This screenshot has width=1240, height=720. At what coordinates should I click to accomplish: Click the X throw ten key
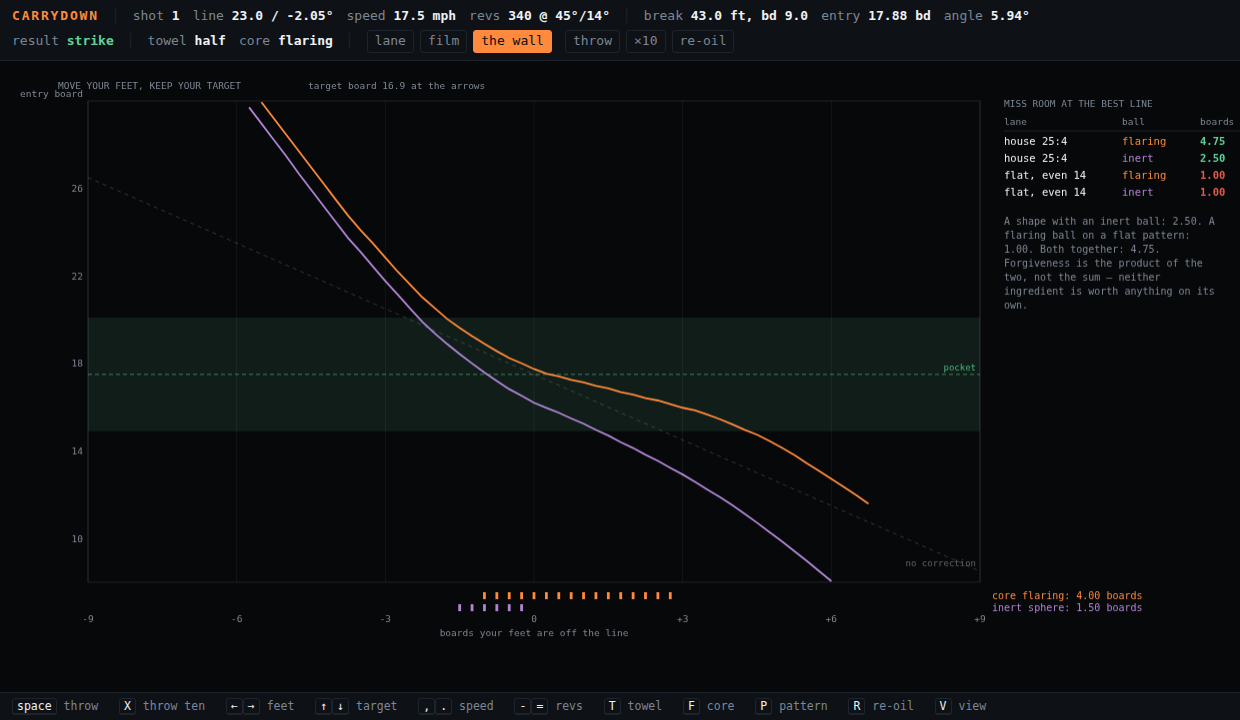pyautogui.click(x=127, y=706)
